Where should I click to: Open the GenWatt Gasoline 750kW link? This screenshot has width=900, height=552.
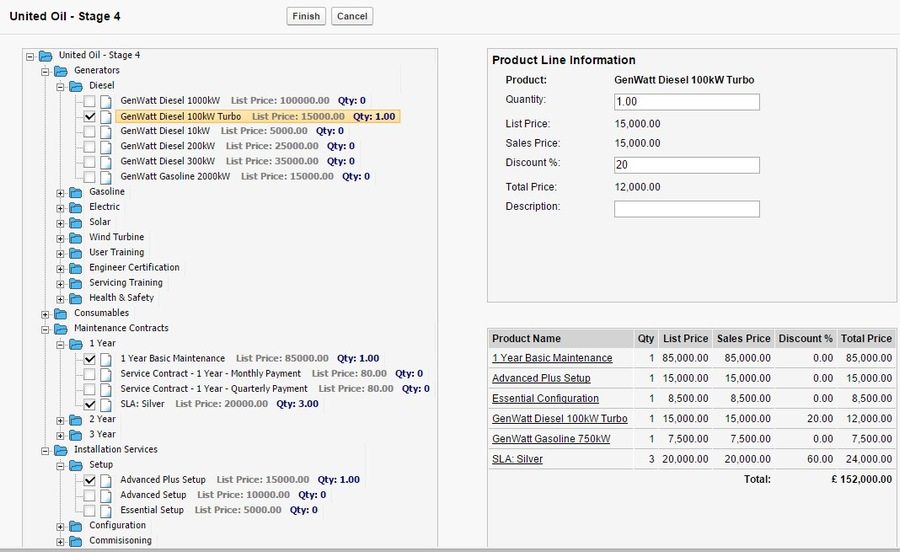tap(551, 438)
